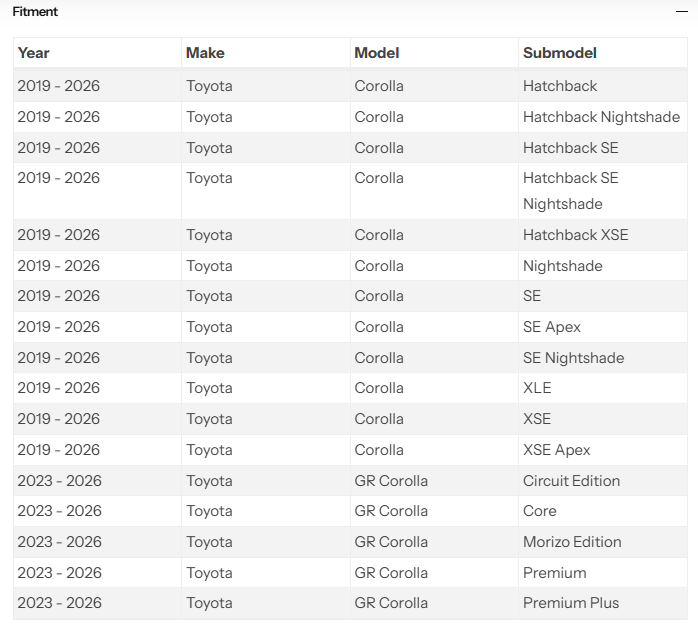Select the Make column header

tap(205, 53)
